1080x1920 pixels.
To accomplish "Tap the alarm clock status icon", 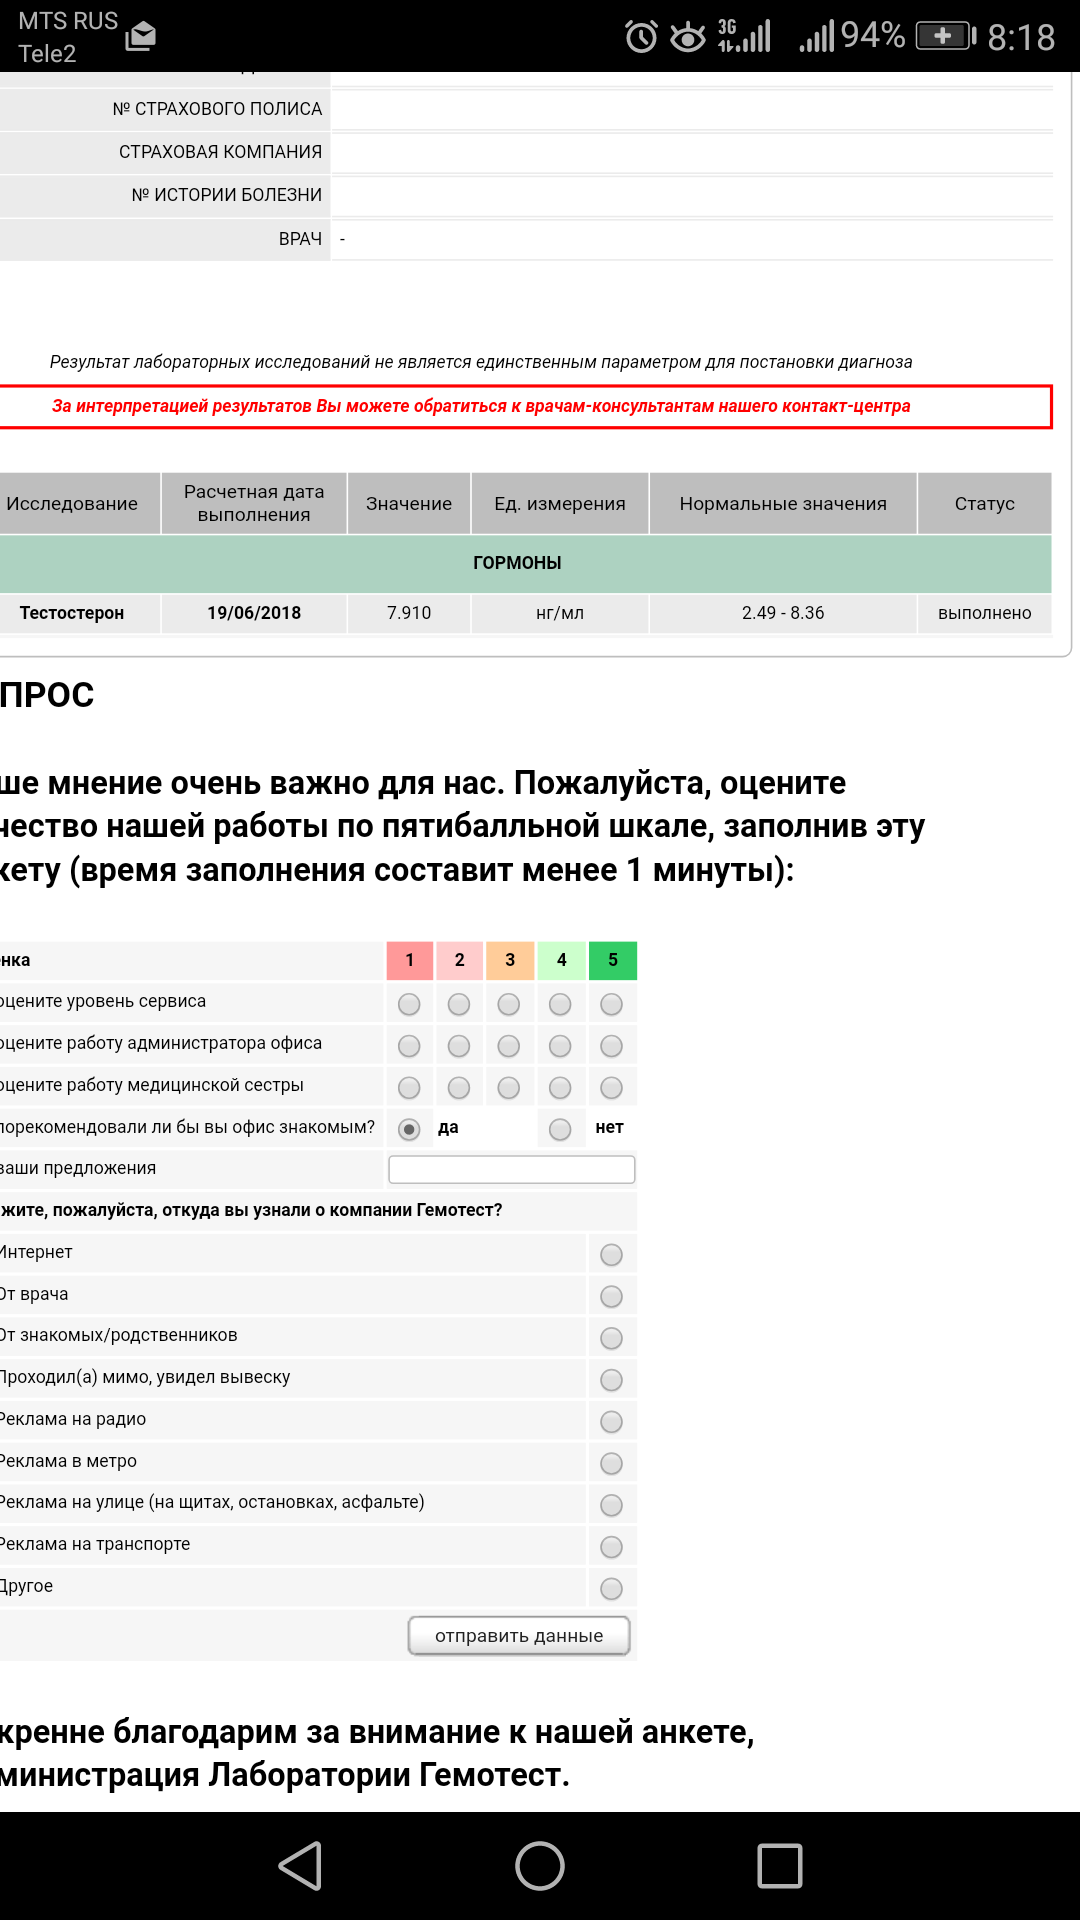I will 641,37.
